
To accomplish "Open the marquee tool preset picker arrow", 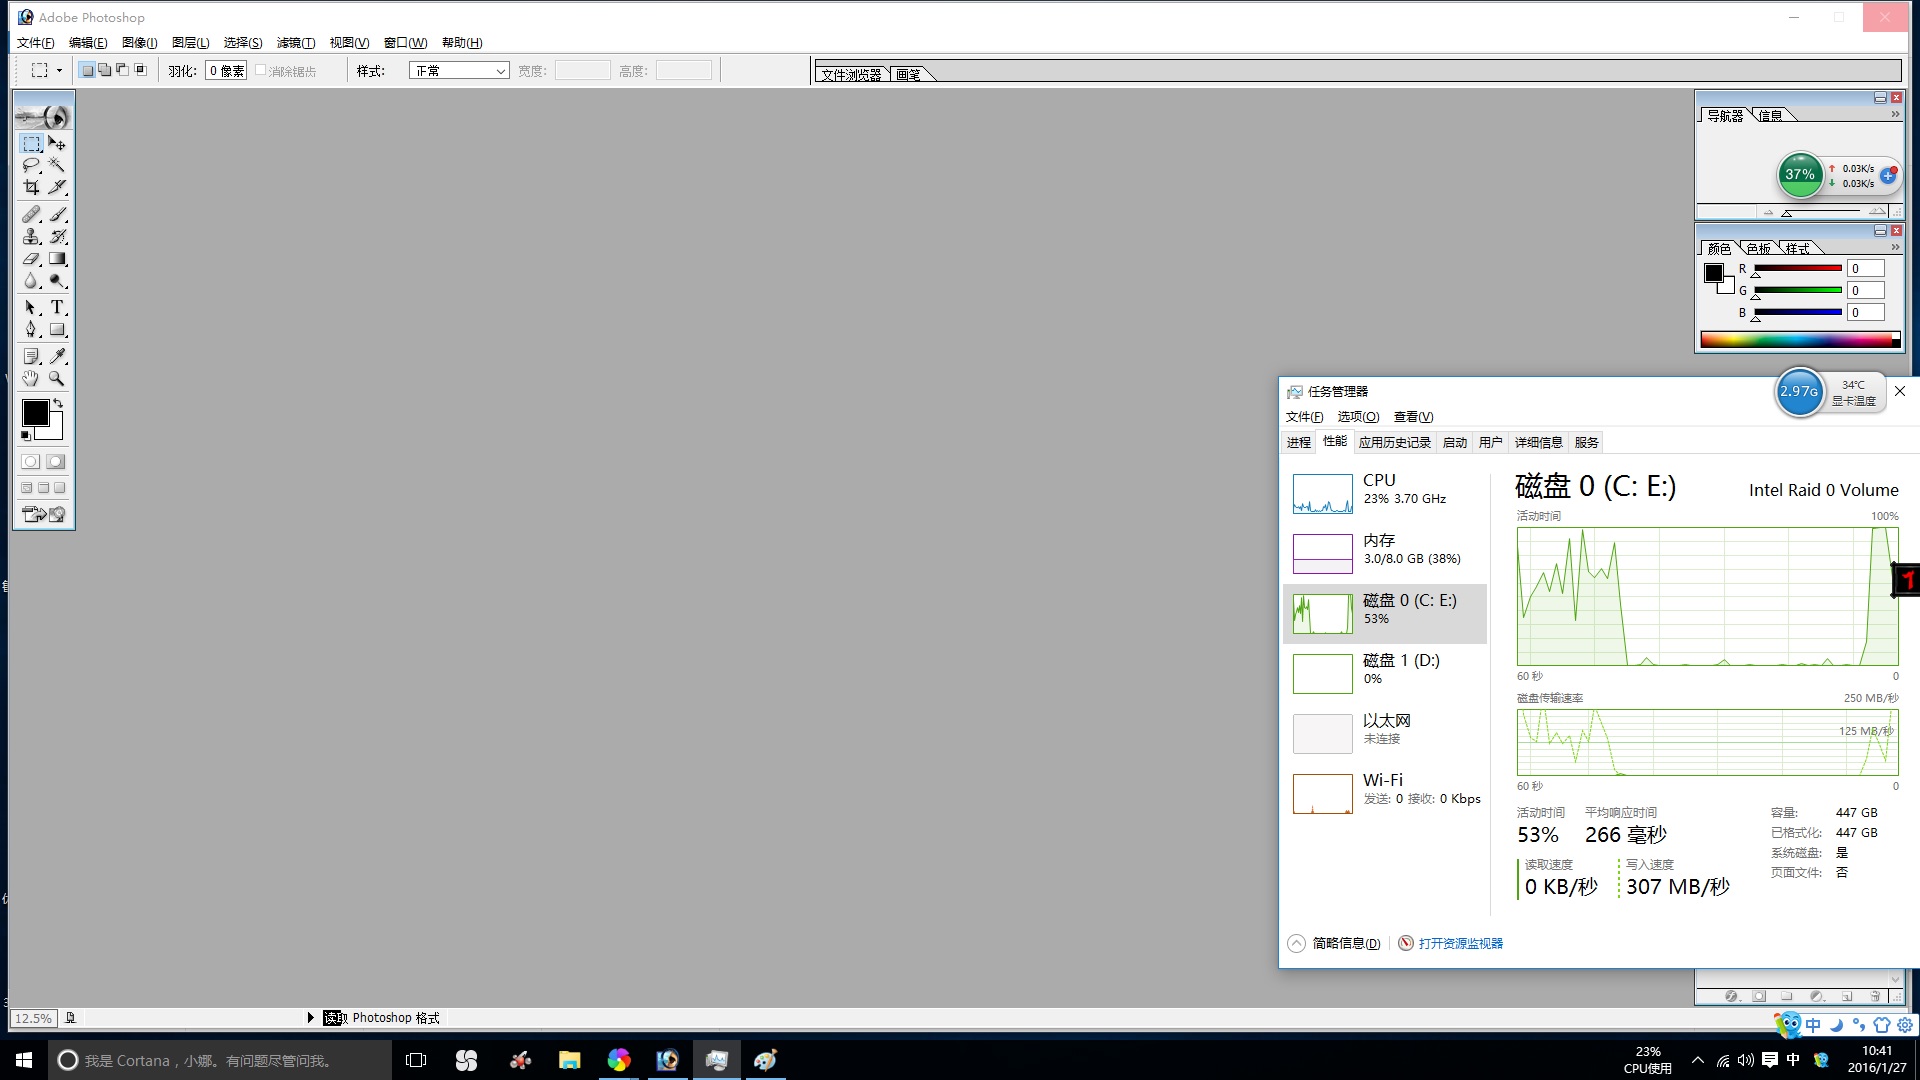I will [x=59, y=70].
